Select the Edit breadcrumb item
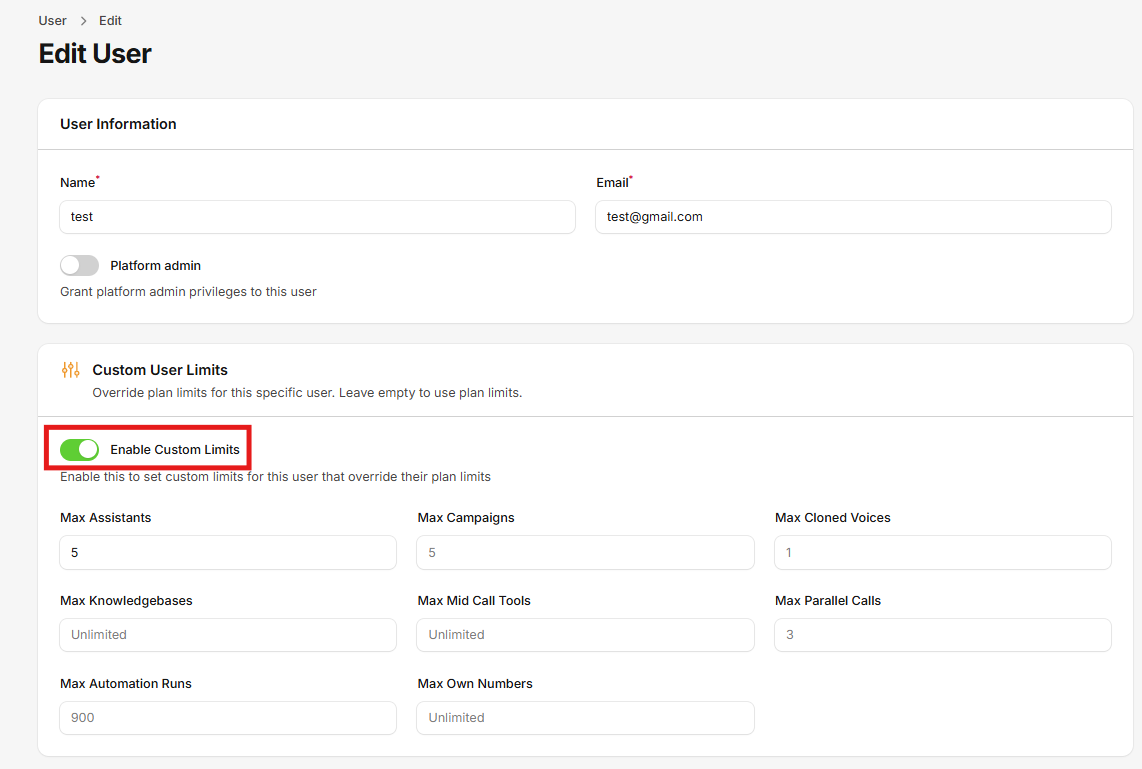Viewport: 1142px width, 769px height. point(110,20)
